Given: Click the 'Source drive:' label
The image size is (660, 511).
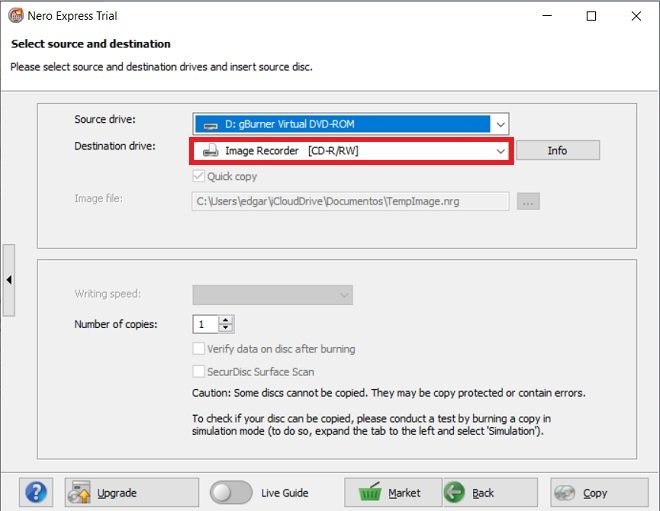Looking at the screenshot, I should click(105, 120).
